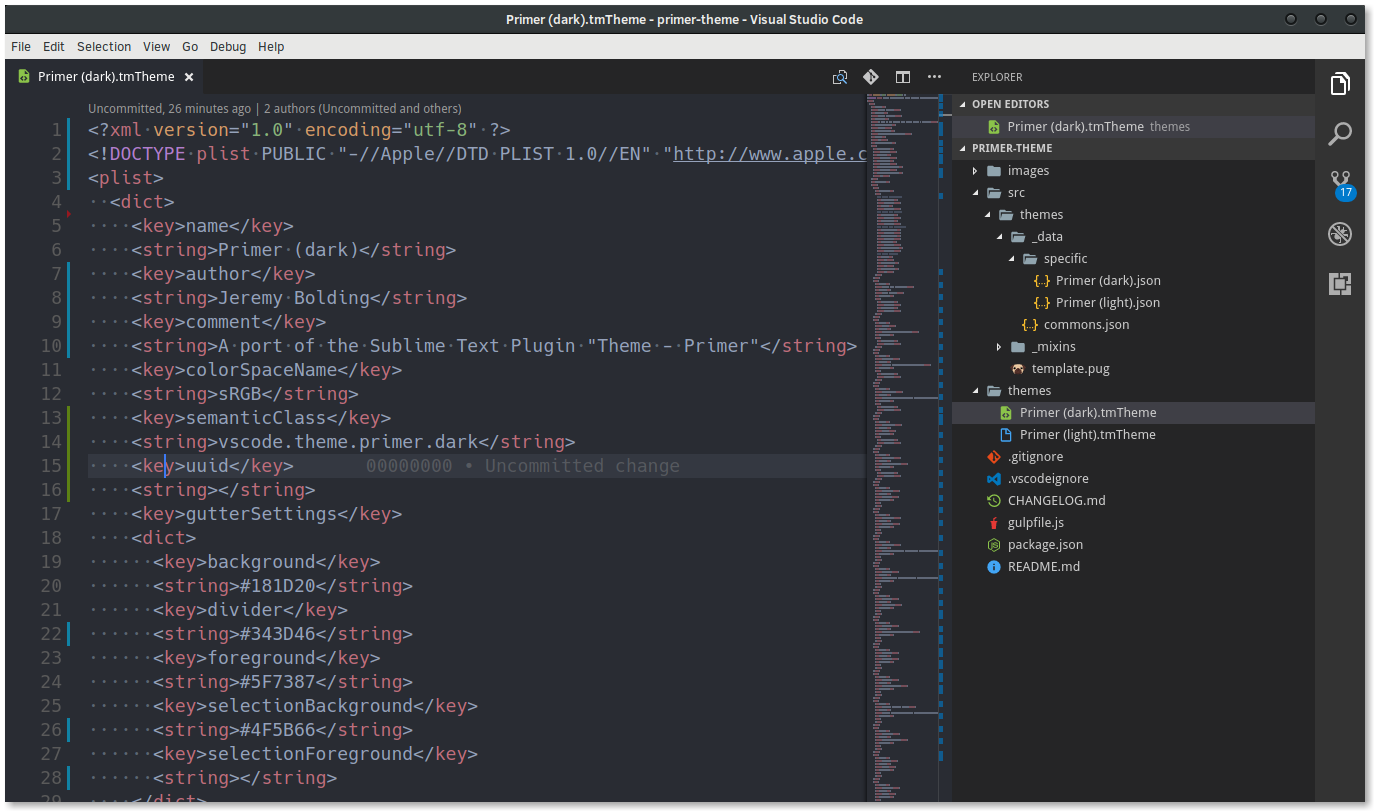Click the find-in-file preview icon in editor toolbar
This screenshot has height=811, width=1374.
(x=840, y=77)
